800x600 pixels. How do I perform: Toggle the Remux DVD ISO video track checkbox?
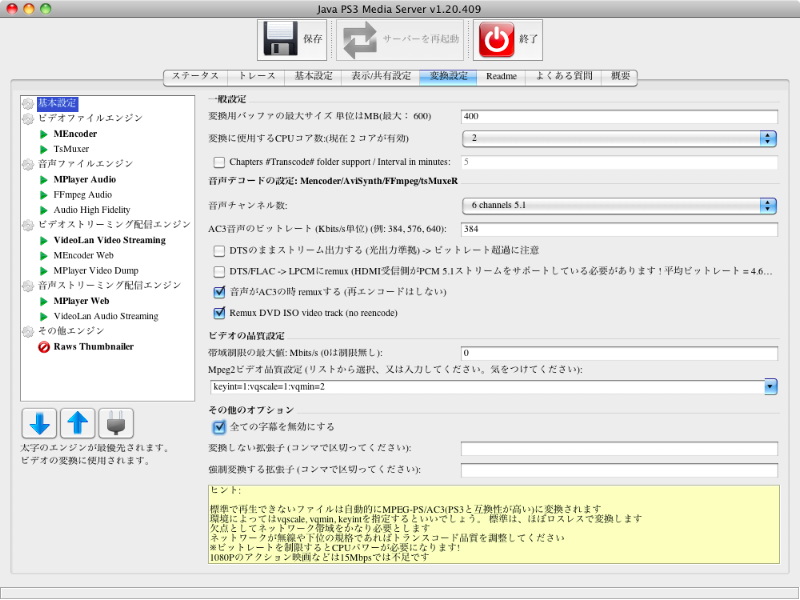[220, 313]
